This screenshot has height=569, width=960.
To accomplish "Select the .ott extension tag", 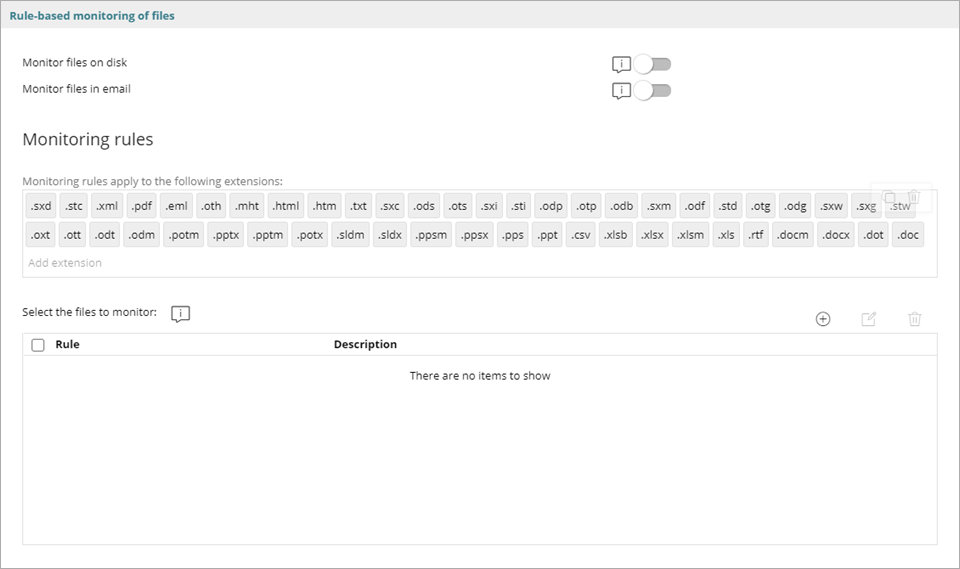I will coord(72,235).
